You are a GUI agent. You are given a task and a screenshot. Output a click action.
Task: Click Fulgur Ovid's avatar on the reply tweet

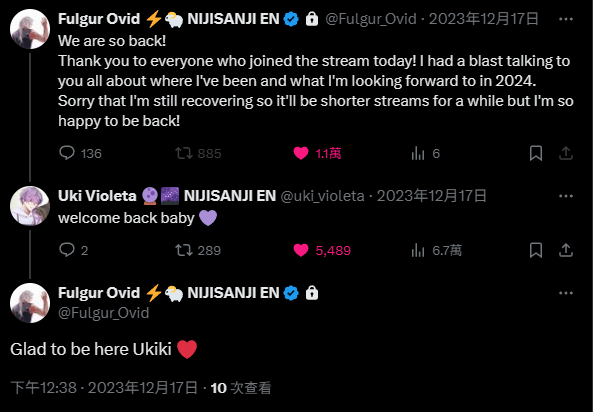point(30,303)
